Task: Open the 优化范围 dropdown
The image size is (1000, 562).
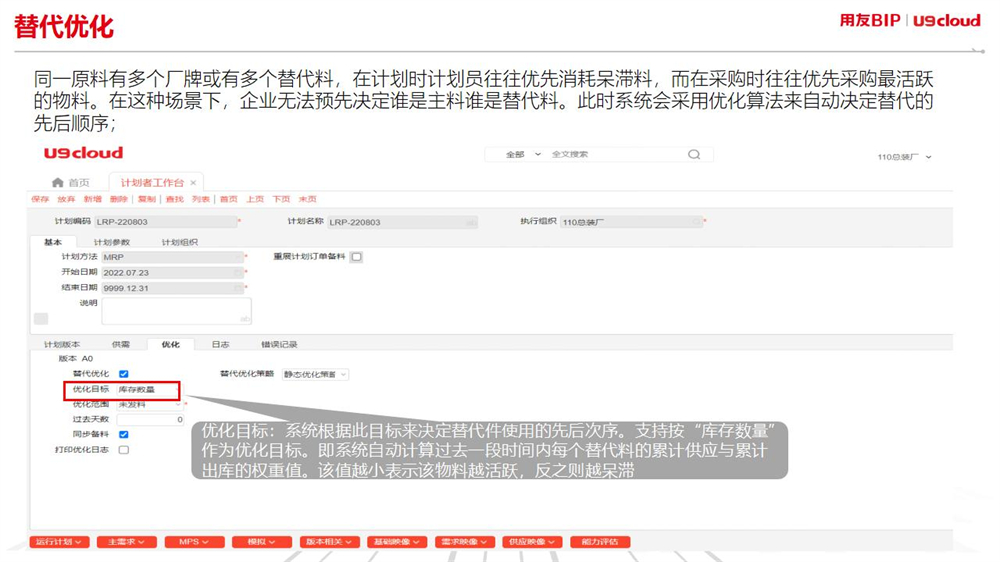Action: 150,404
